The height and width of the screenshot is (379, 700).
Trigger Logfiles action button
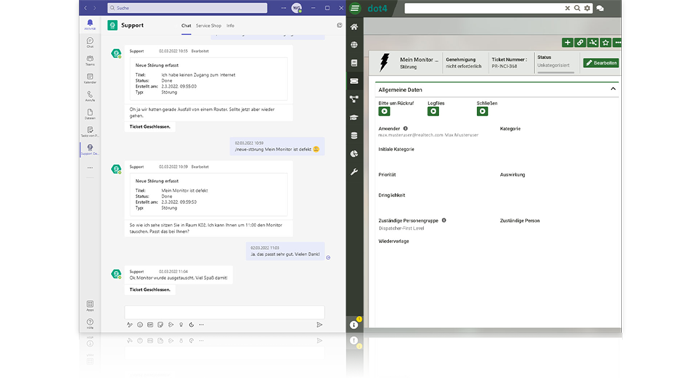[433, 112]
